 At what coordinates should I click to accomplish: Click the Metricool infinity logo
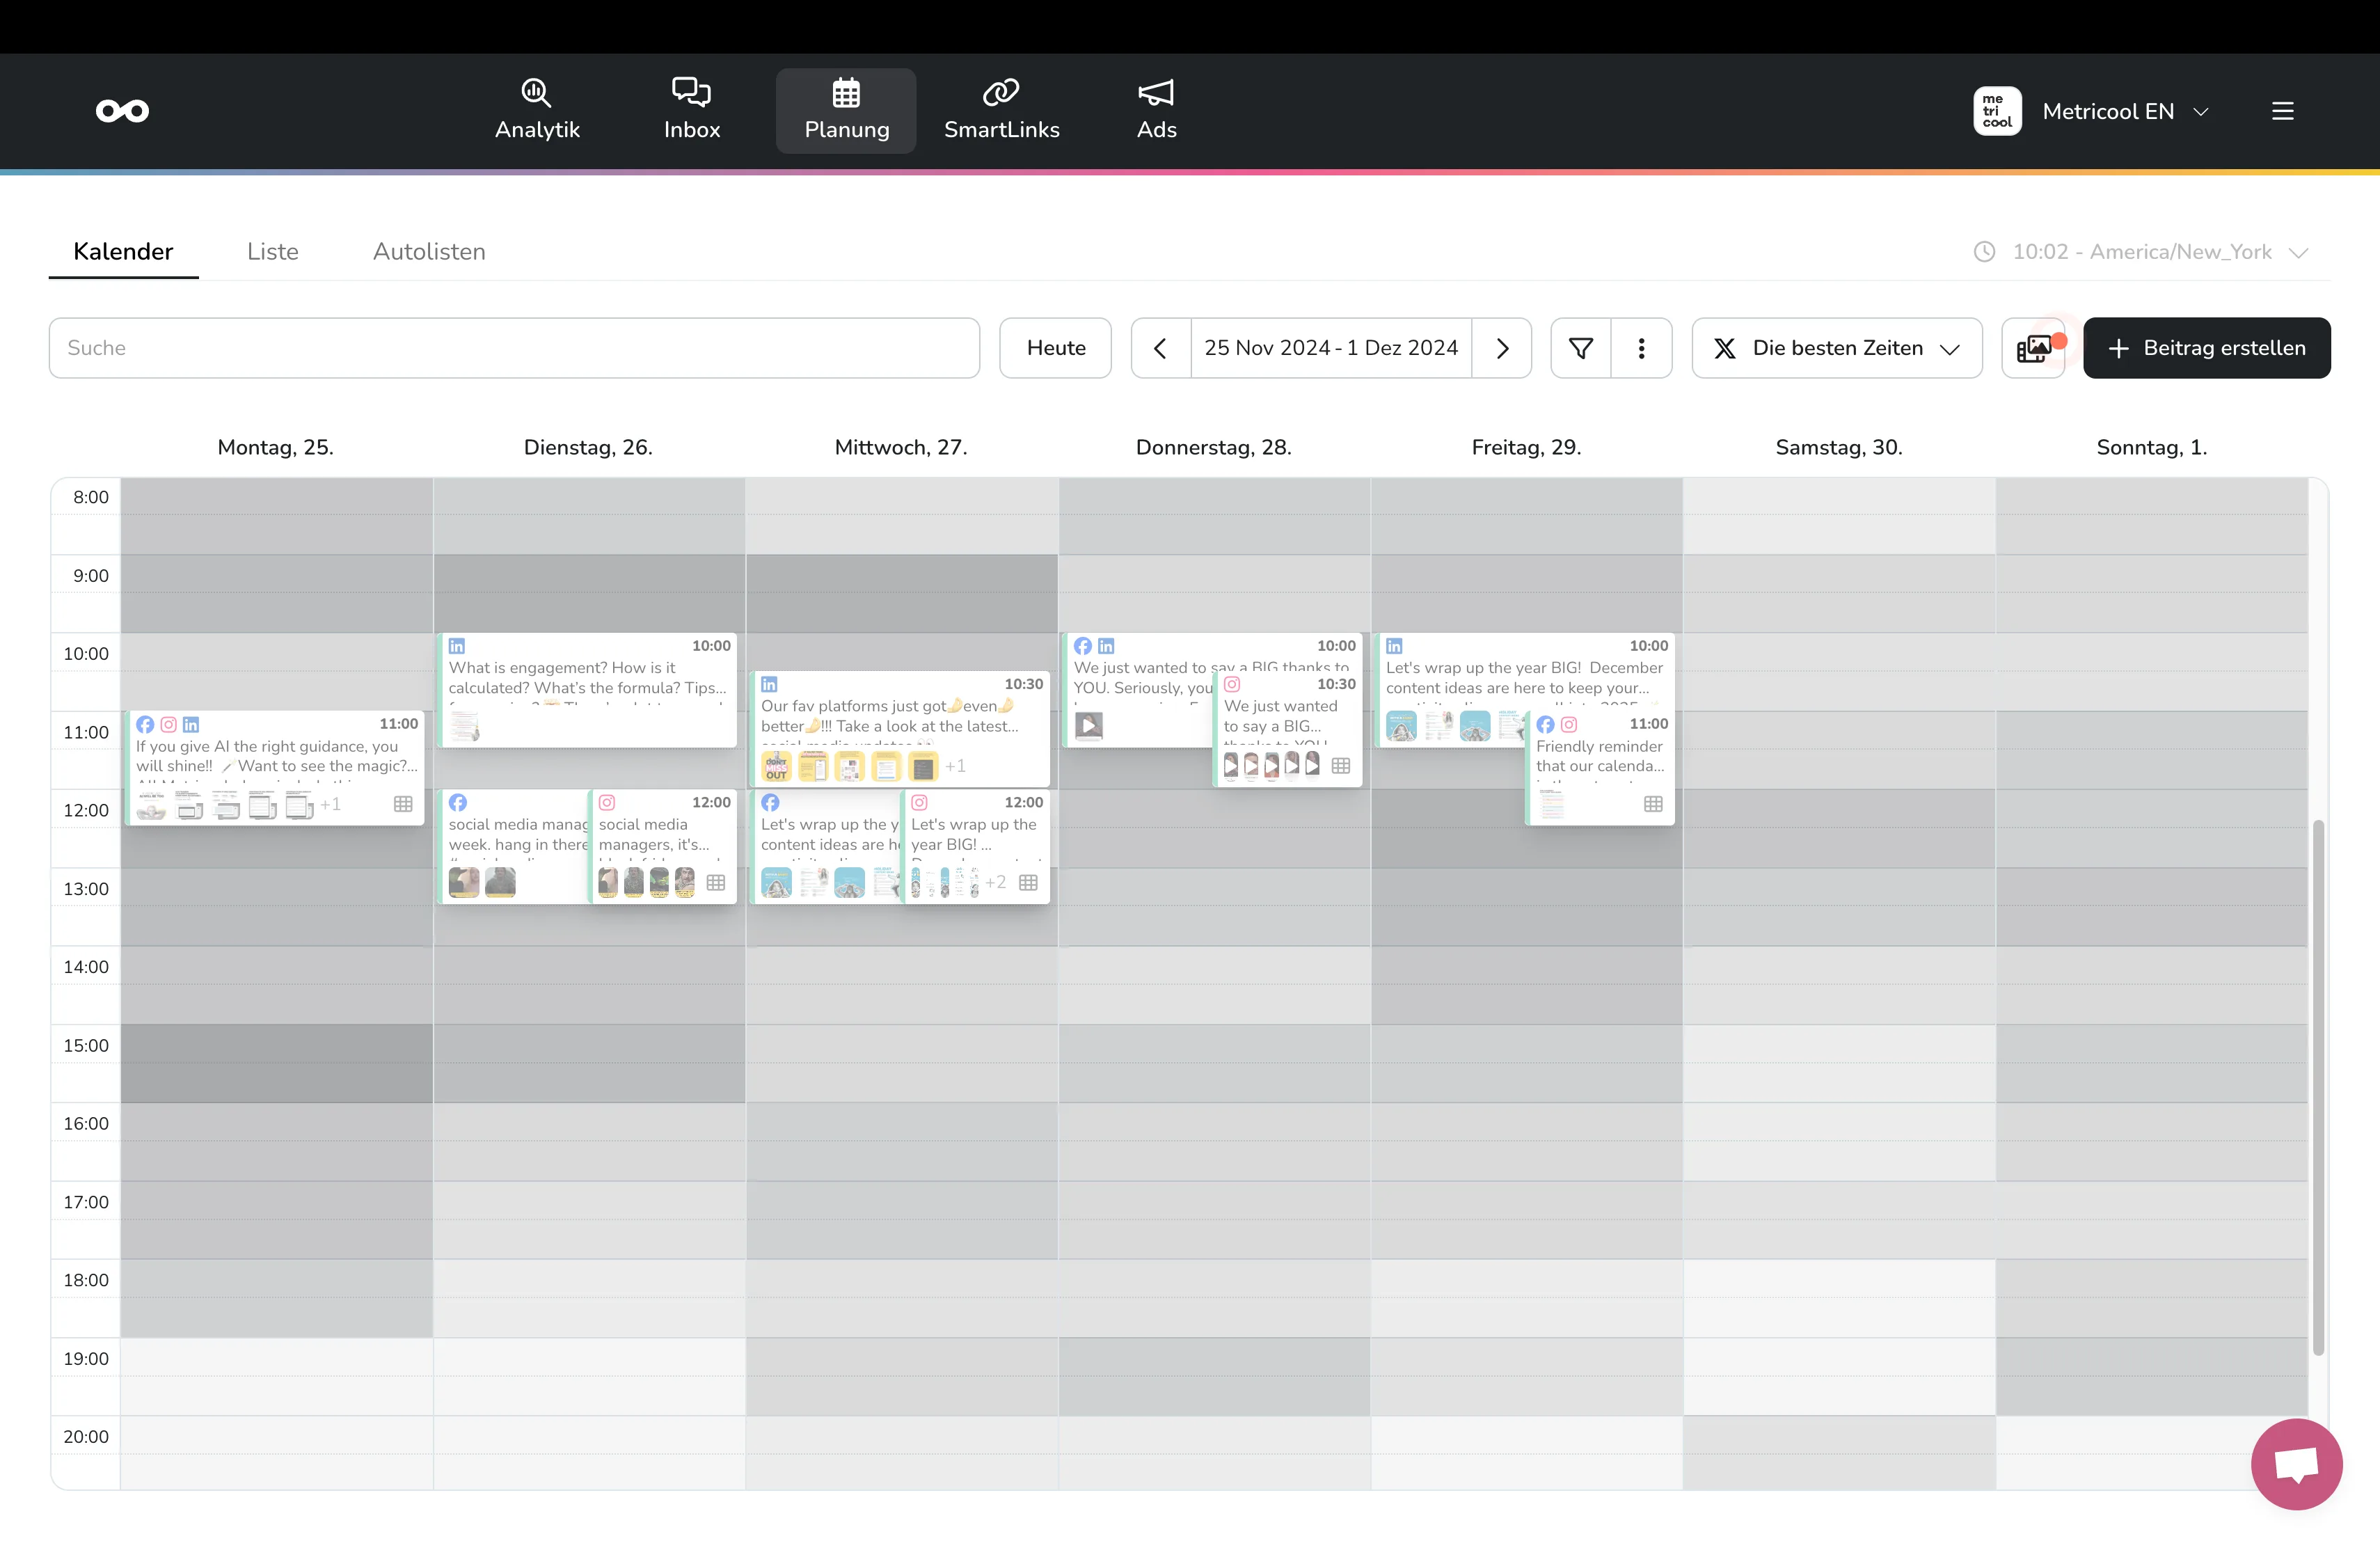[x=122, y=111]
